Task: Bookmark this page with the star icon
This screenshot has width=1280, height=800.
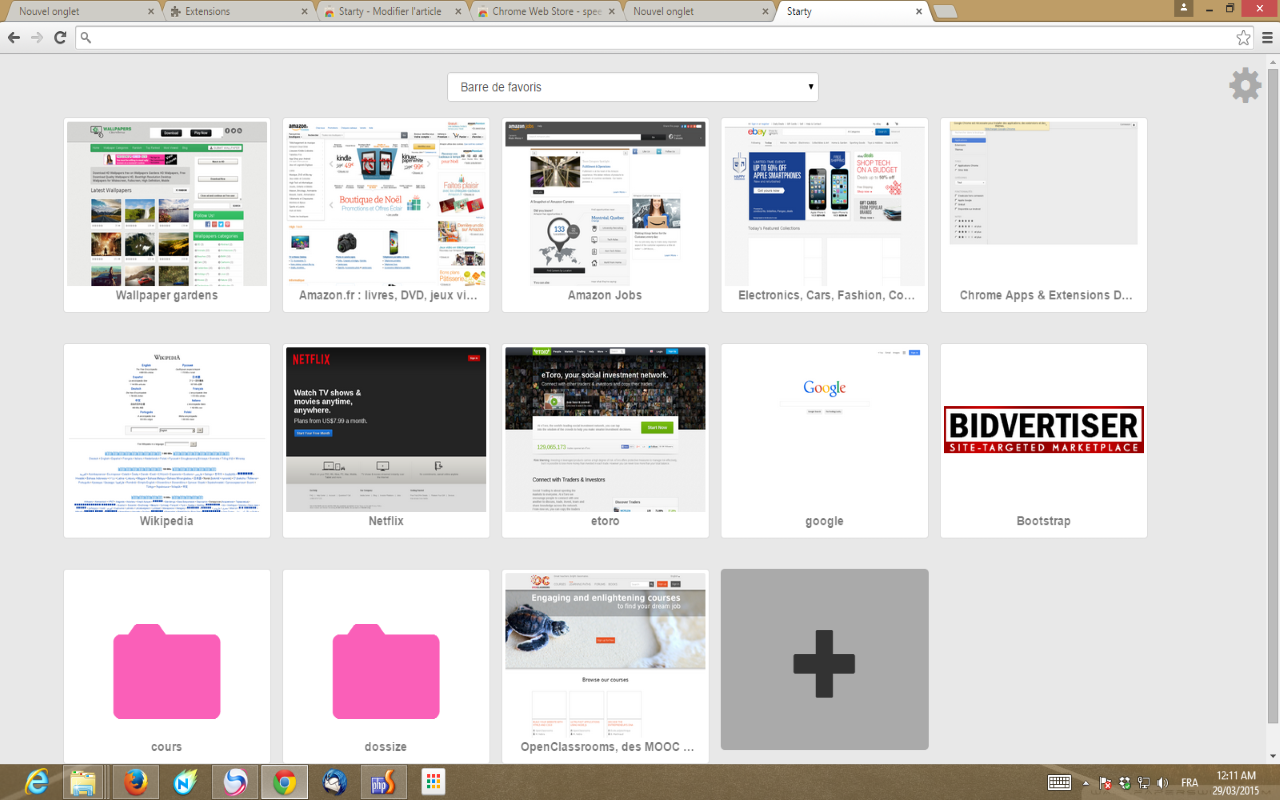Action: [1243, 38]
